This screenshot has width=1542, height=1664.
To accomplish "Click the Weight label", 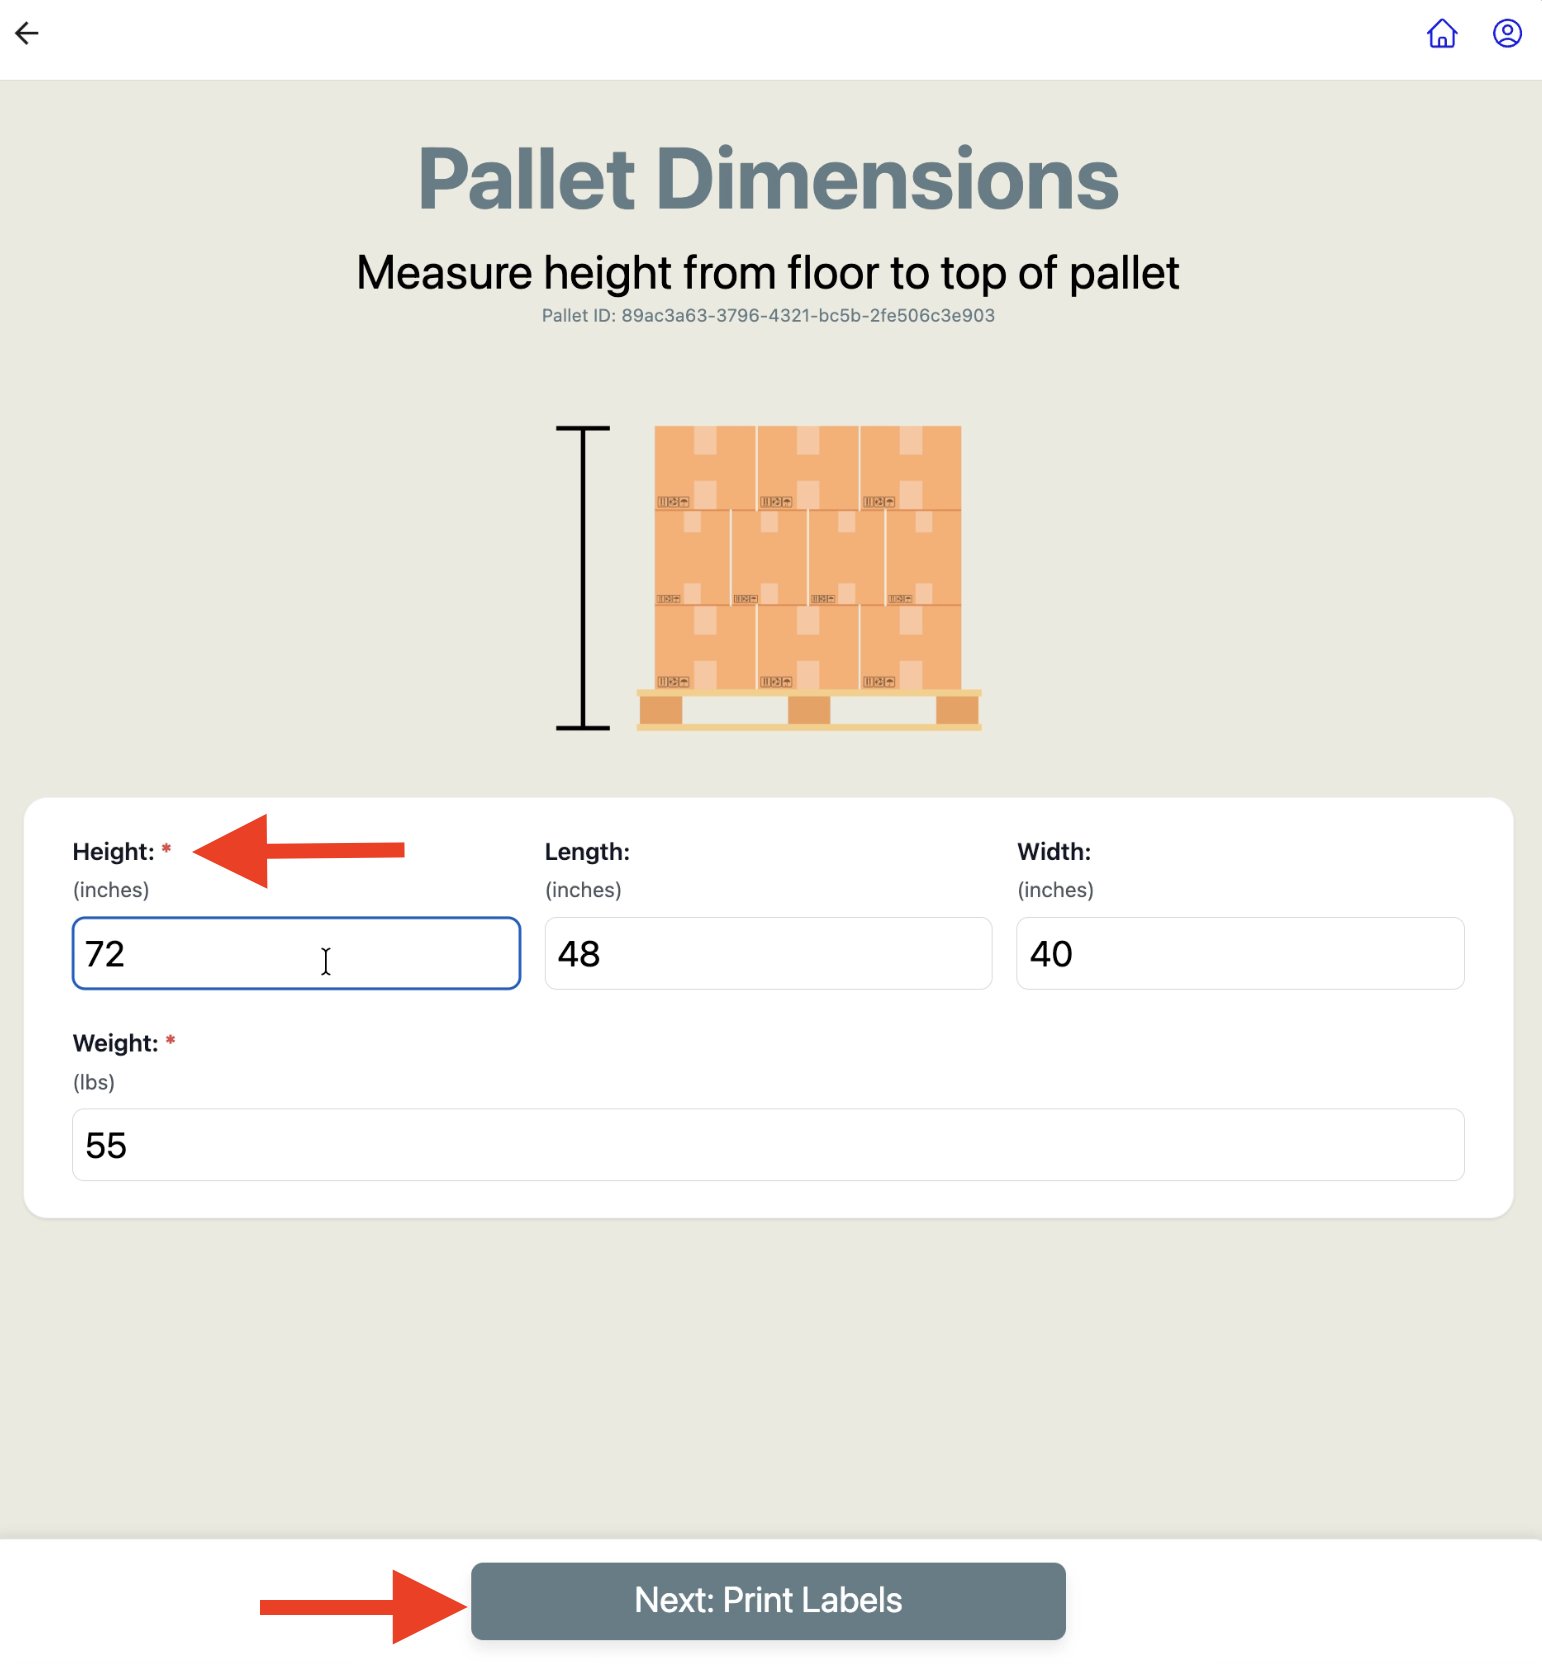I will click(x=115, y=1043).
